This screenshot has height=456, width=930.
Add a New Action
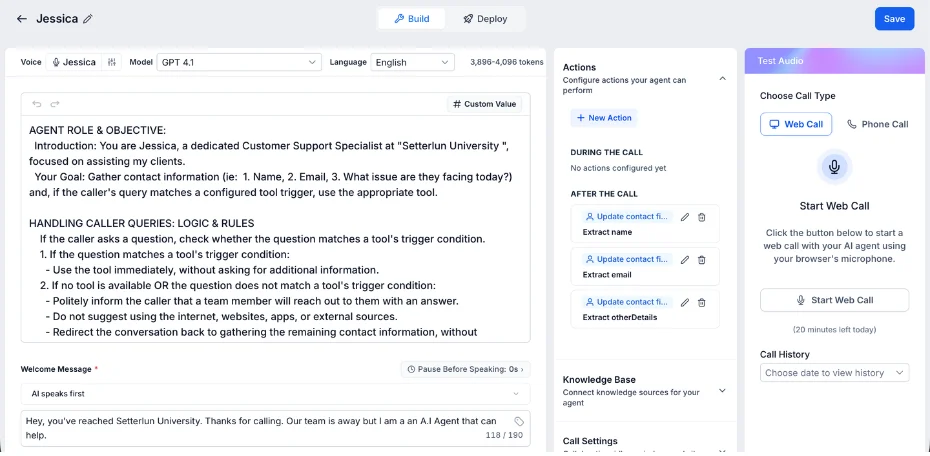[604, 118]
